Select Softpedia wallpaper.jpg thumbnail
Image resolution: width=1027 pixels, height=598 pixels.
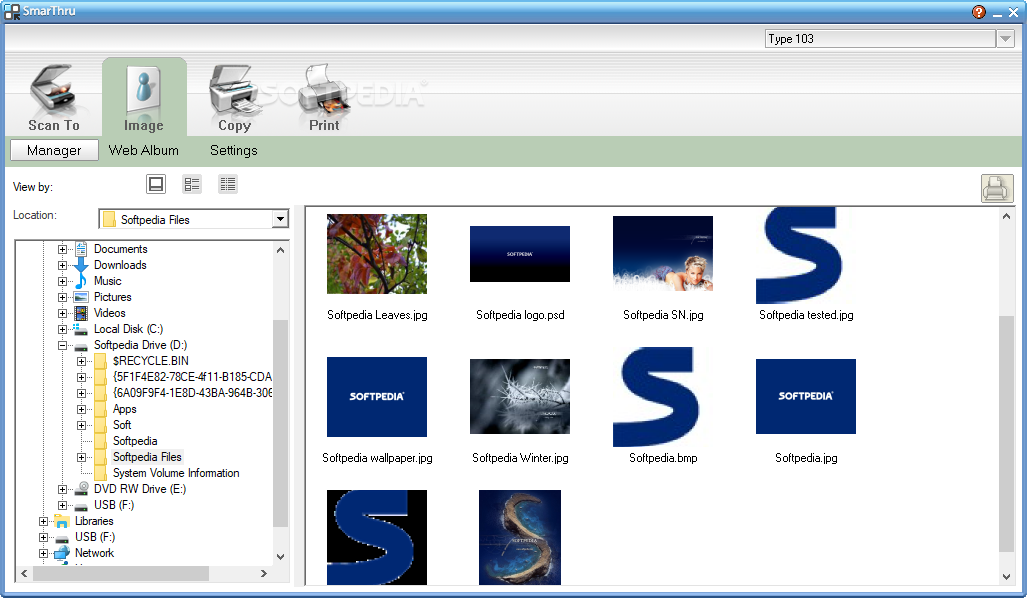(x=377, y=397)
